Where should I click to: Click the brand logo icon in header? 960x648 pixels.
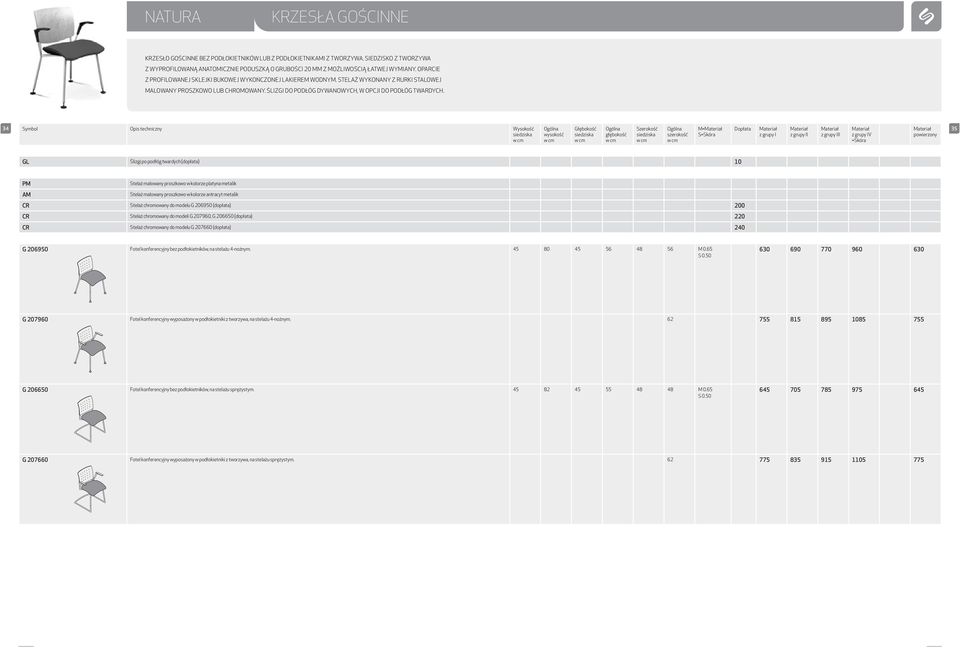point(926,17)
